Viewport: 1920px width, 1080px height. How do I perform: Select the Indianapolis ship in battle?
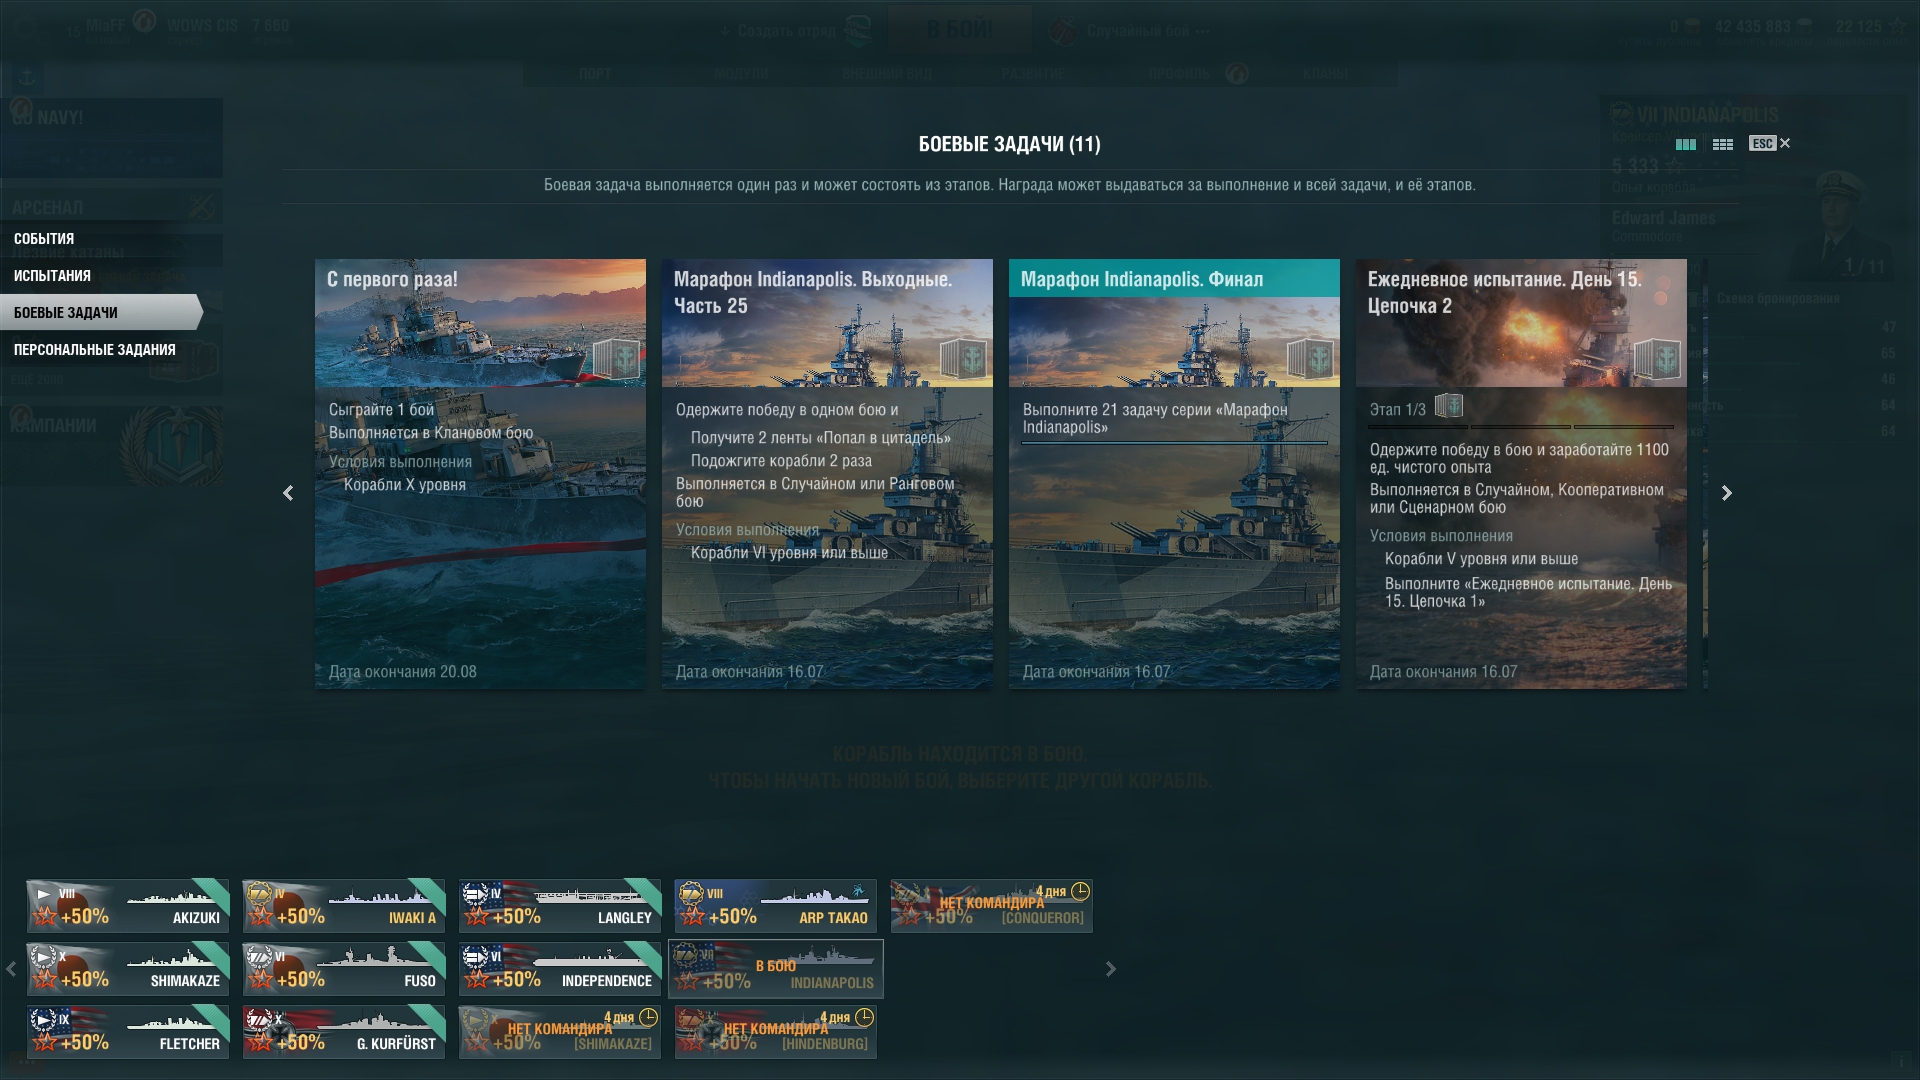tap(776, 969)
